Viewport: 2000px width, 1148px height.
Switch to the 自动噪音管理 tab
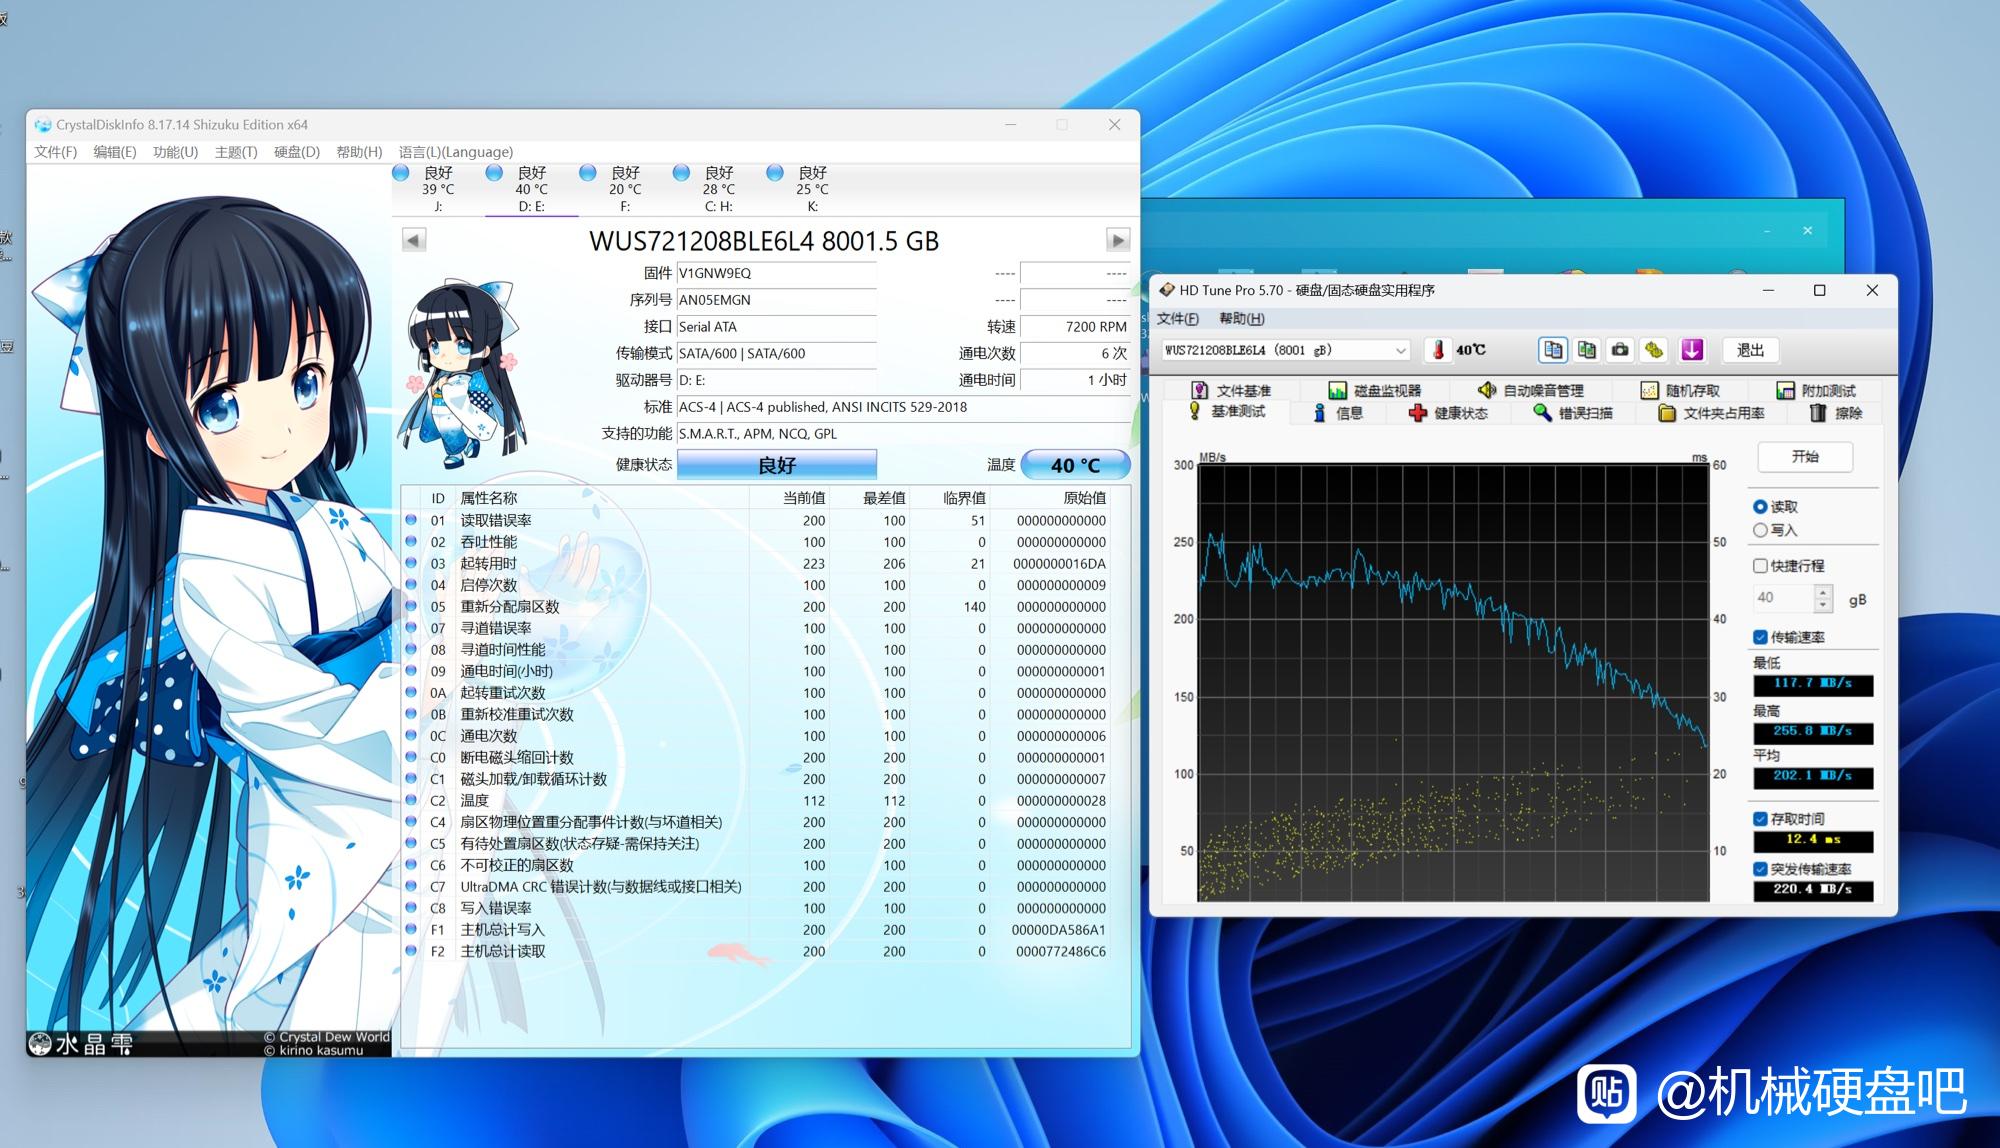tap(1531, 390)
